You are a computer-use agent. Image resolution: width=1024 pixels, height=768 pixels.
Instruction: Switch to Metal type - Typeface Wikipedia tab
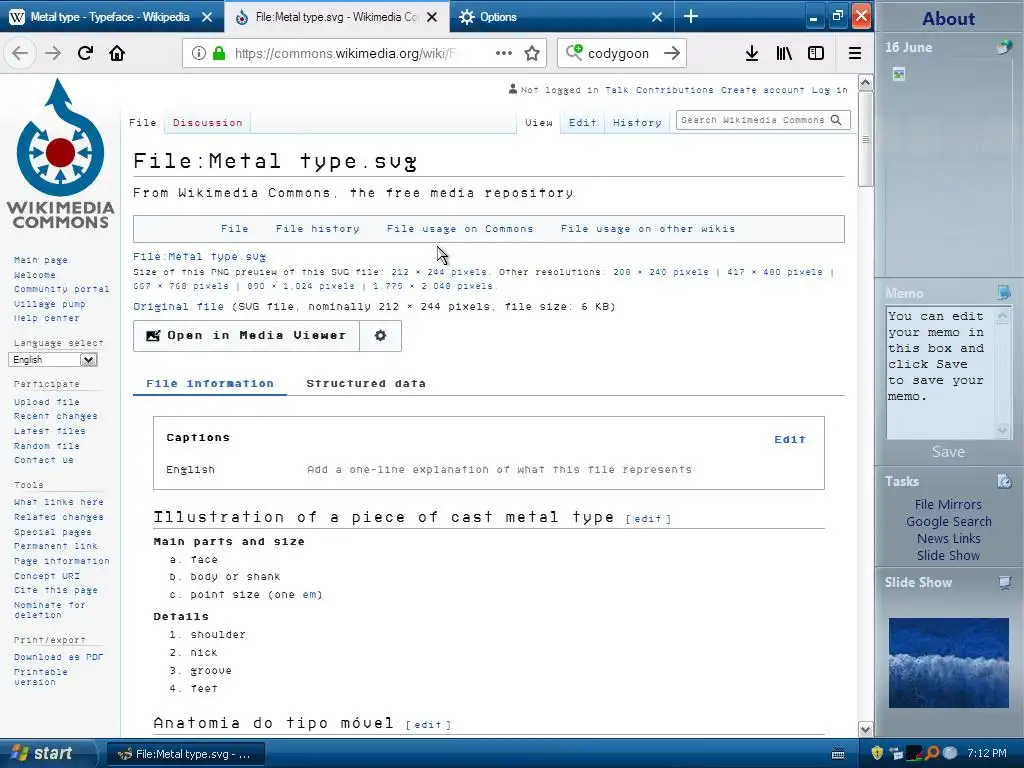[112, 16]
